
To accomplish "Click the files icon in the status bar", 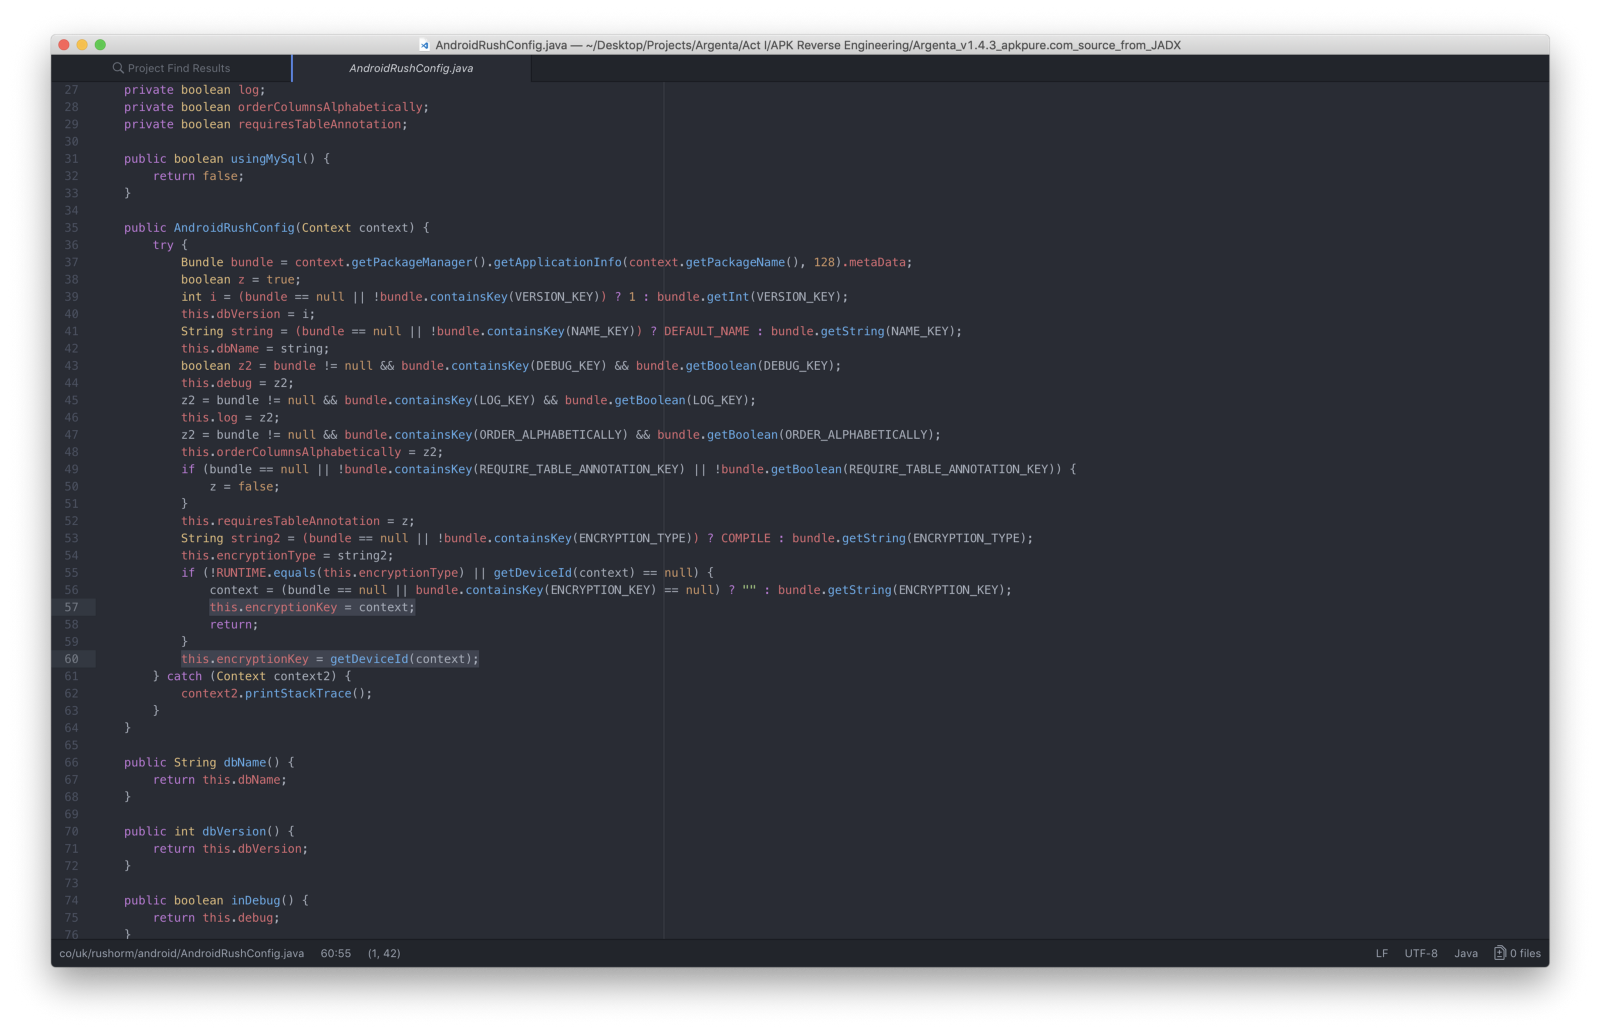I will pos(1499,953).
